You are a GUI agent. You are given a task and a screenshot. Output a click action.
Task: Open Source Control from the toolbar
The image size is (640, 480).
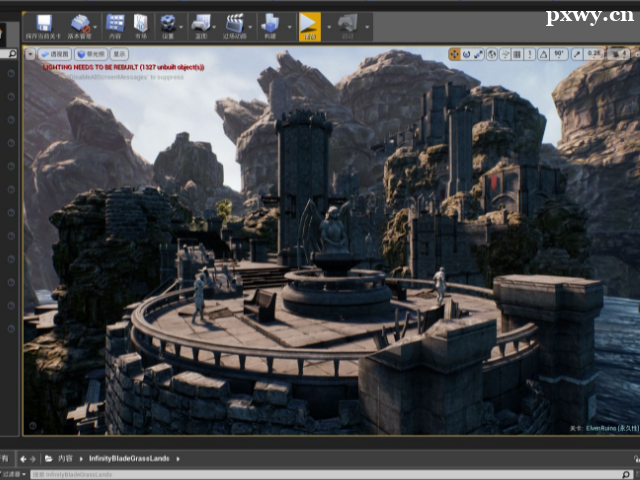coord(81,23)
